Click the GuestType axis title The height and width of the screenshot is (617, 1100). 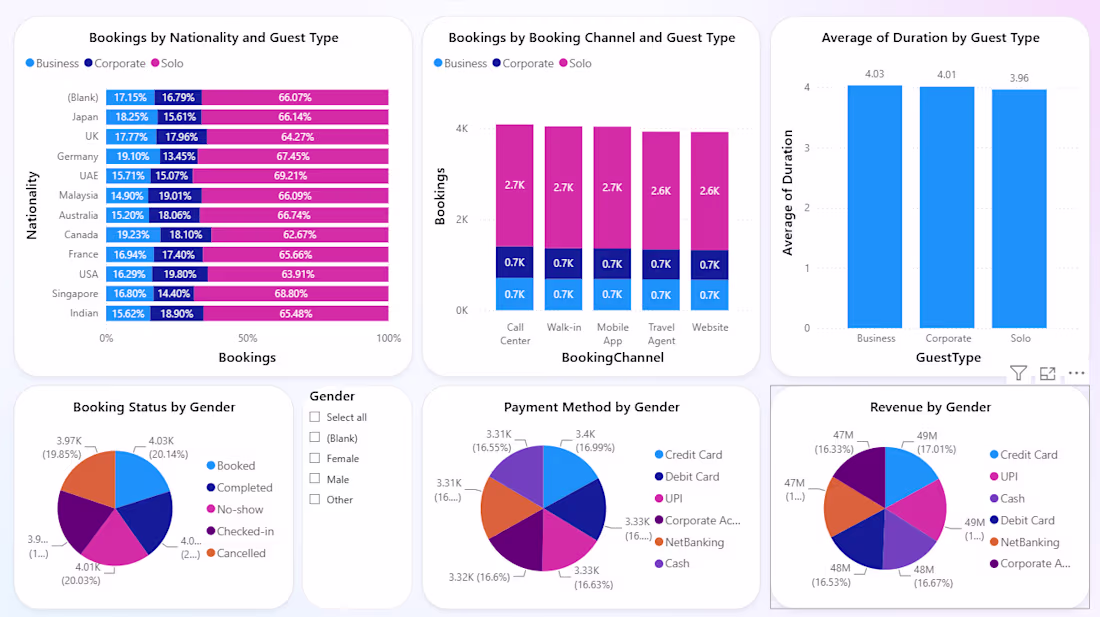tap(948, 358)
